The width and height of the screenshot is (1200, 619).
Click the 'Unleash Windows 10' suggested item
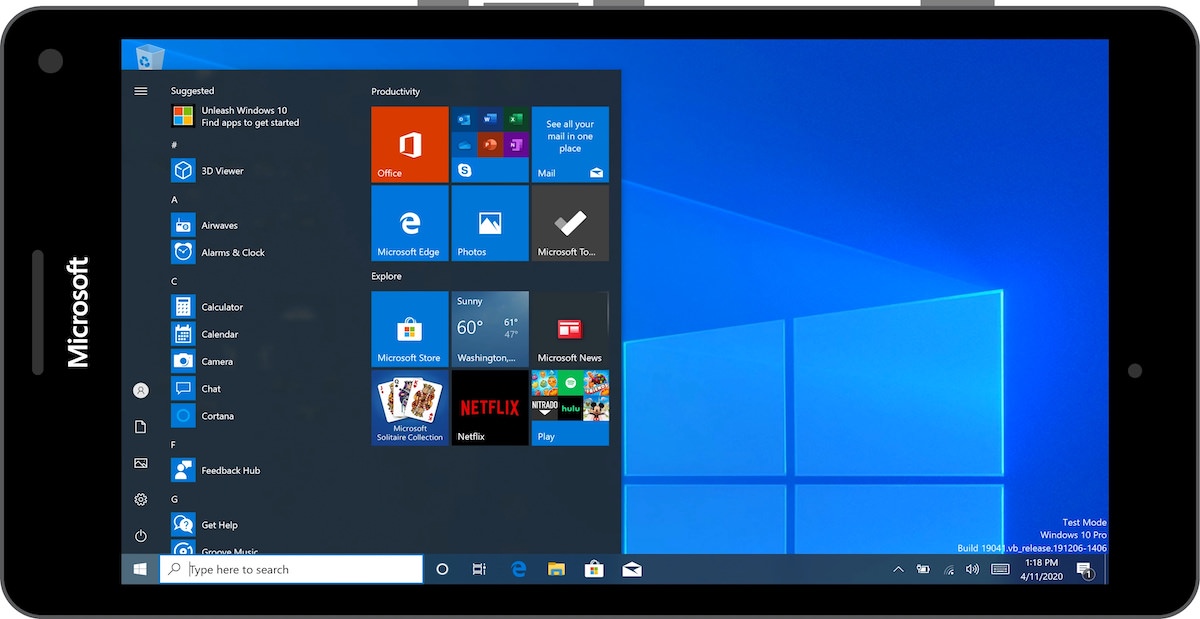[236, 116]
